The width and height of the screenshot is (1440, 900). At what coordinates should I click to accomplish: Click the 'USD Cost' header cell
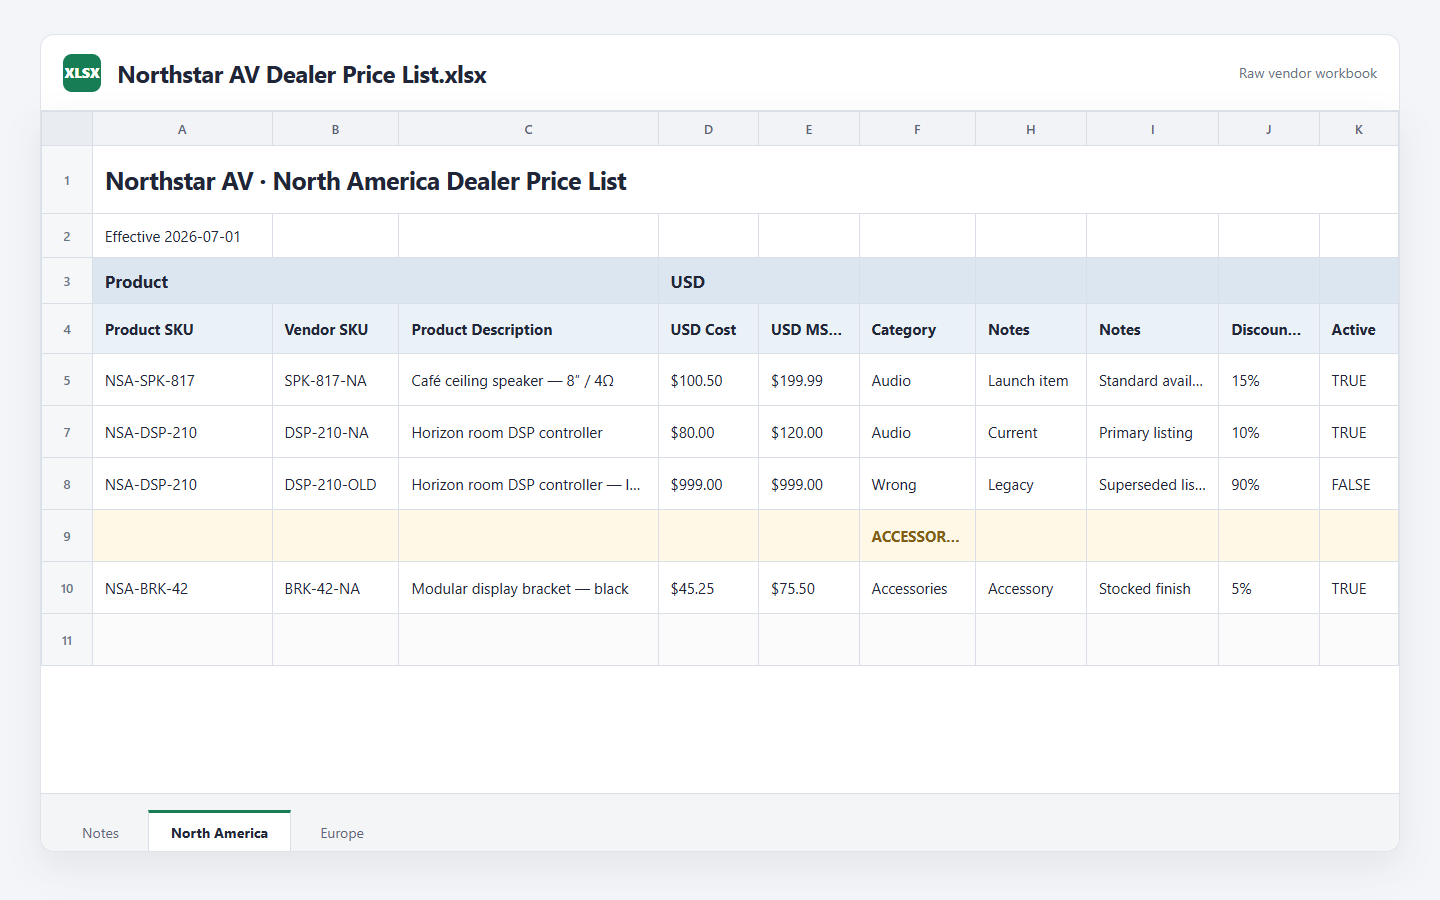click(x=708, y=329)
